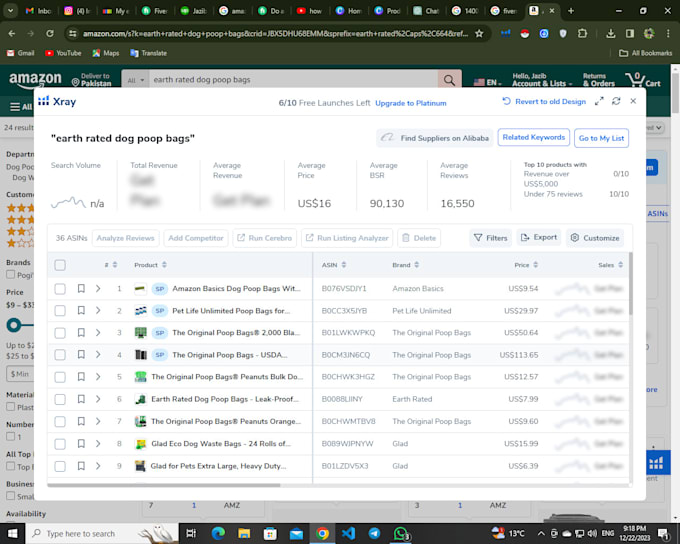Check the Amazon Basics Dog Poop Bags row
Viewport: 680px width, 544px height.
pos(60,288)
